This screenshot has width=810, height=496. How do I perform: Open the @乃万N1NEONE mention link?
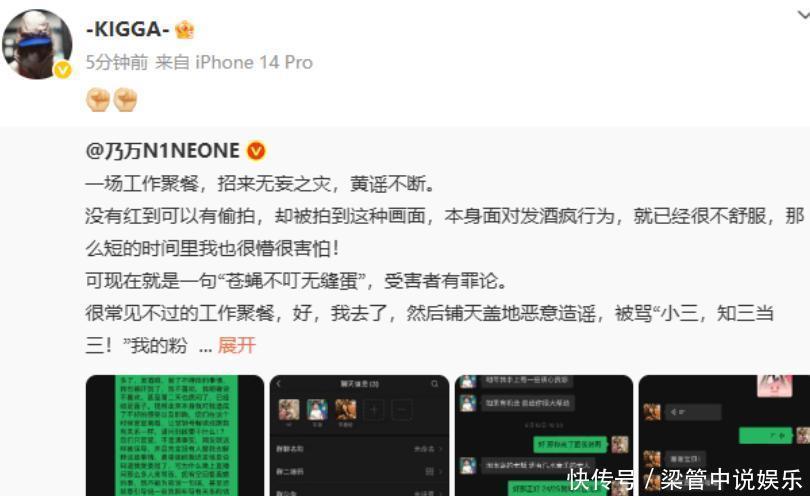coord(163,151)
